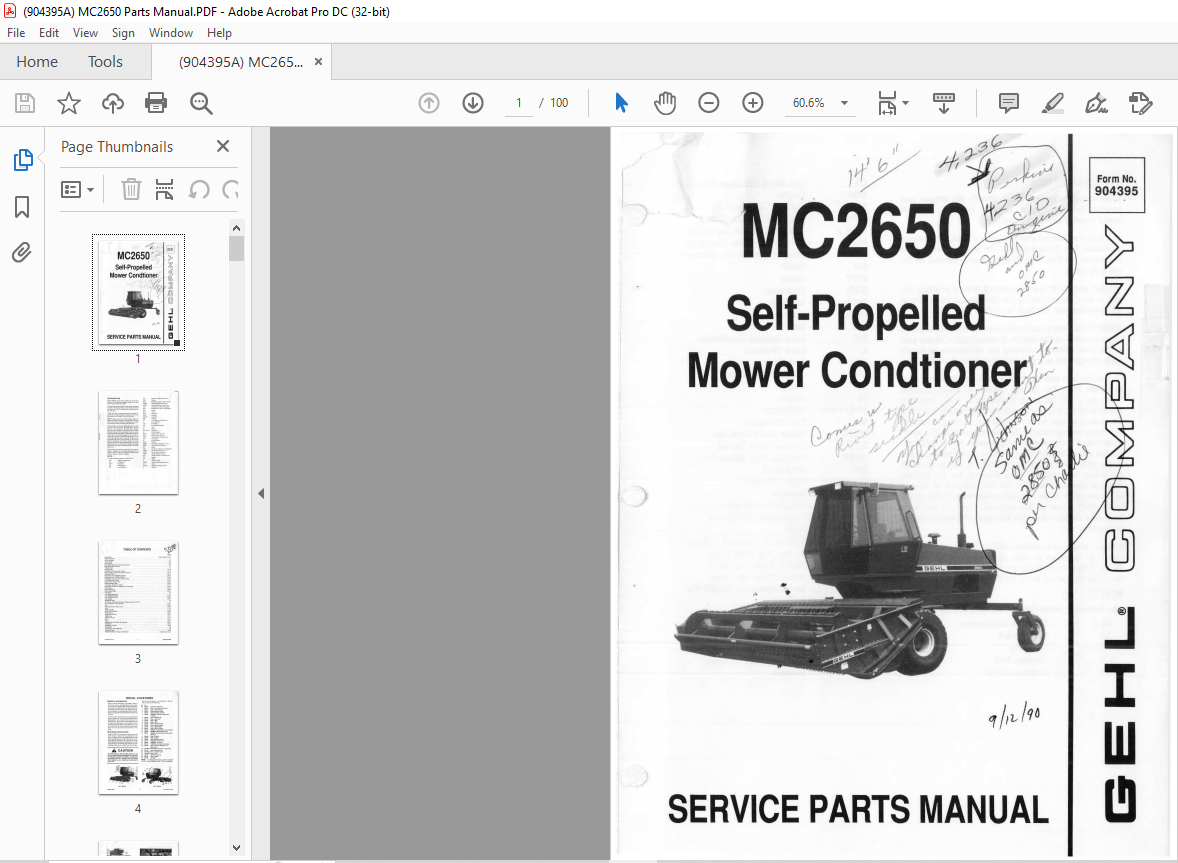Click the current page number field

coord(518,103)
